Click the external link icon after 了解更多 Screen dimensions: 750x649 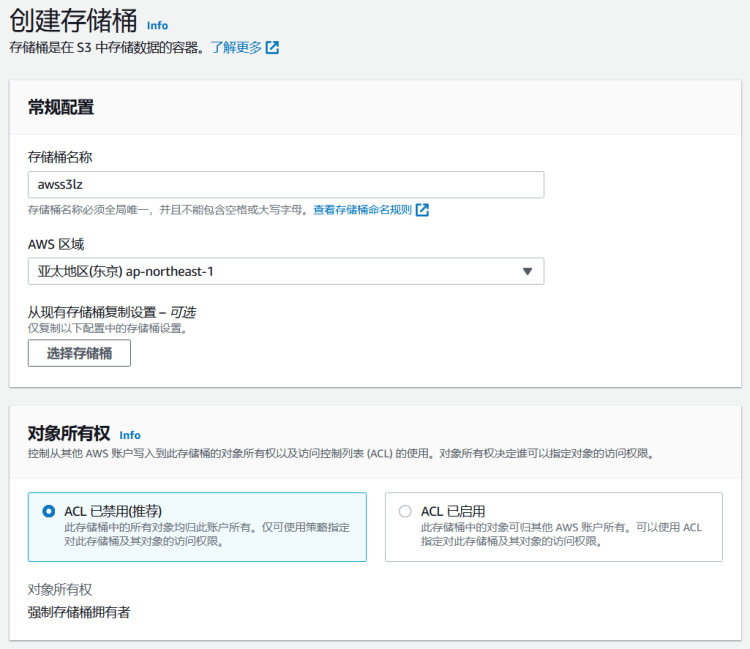tap(272, 47)
